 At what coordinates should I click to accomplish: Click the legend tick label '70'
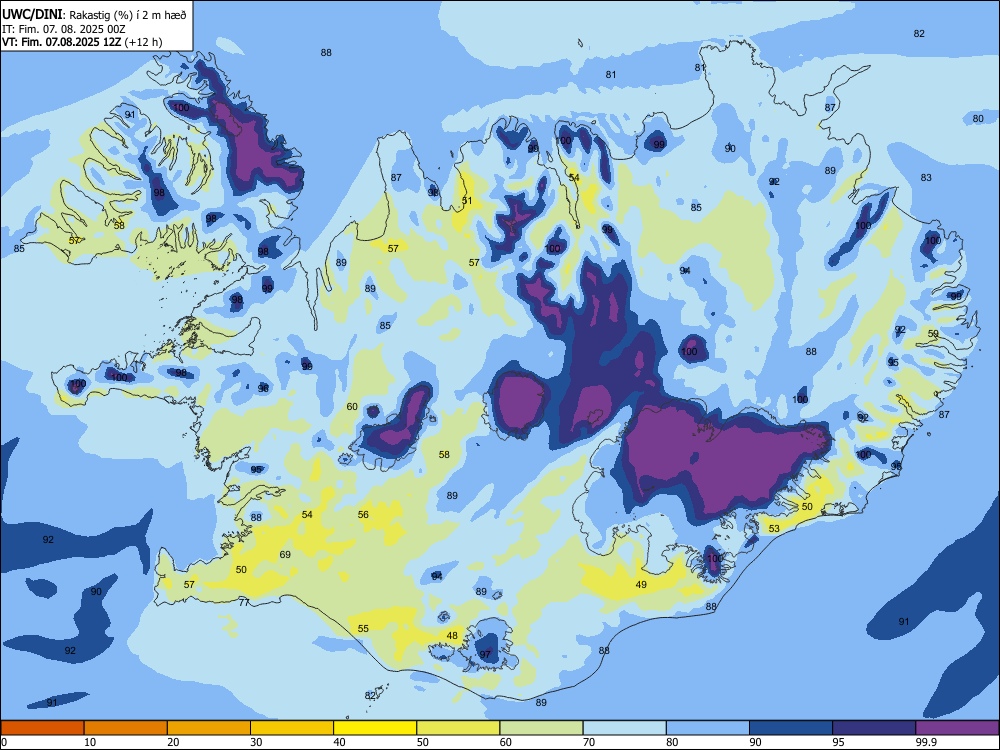pos(589,742)
